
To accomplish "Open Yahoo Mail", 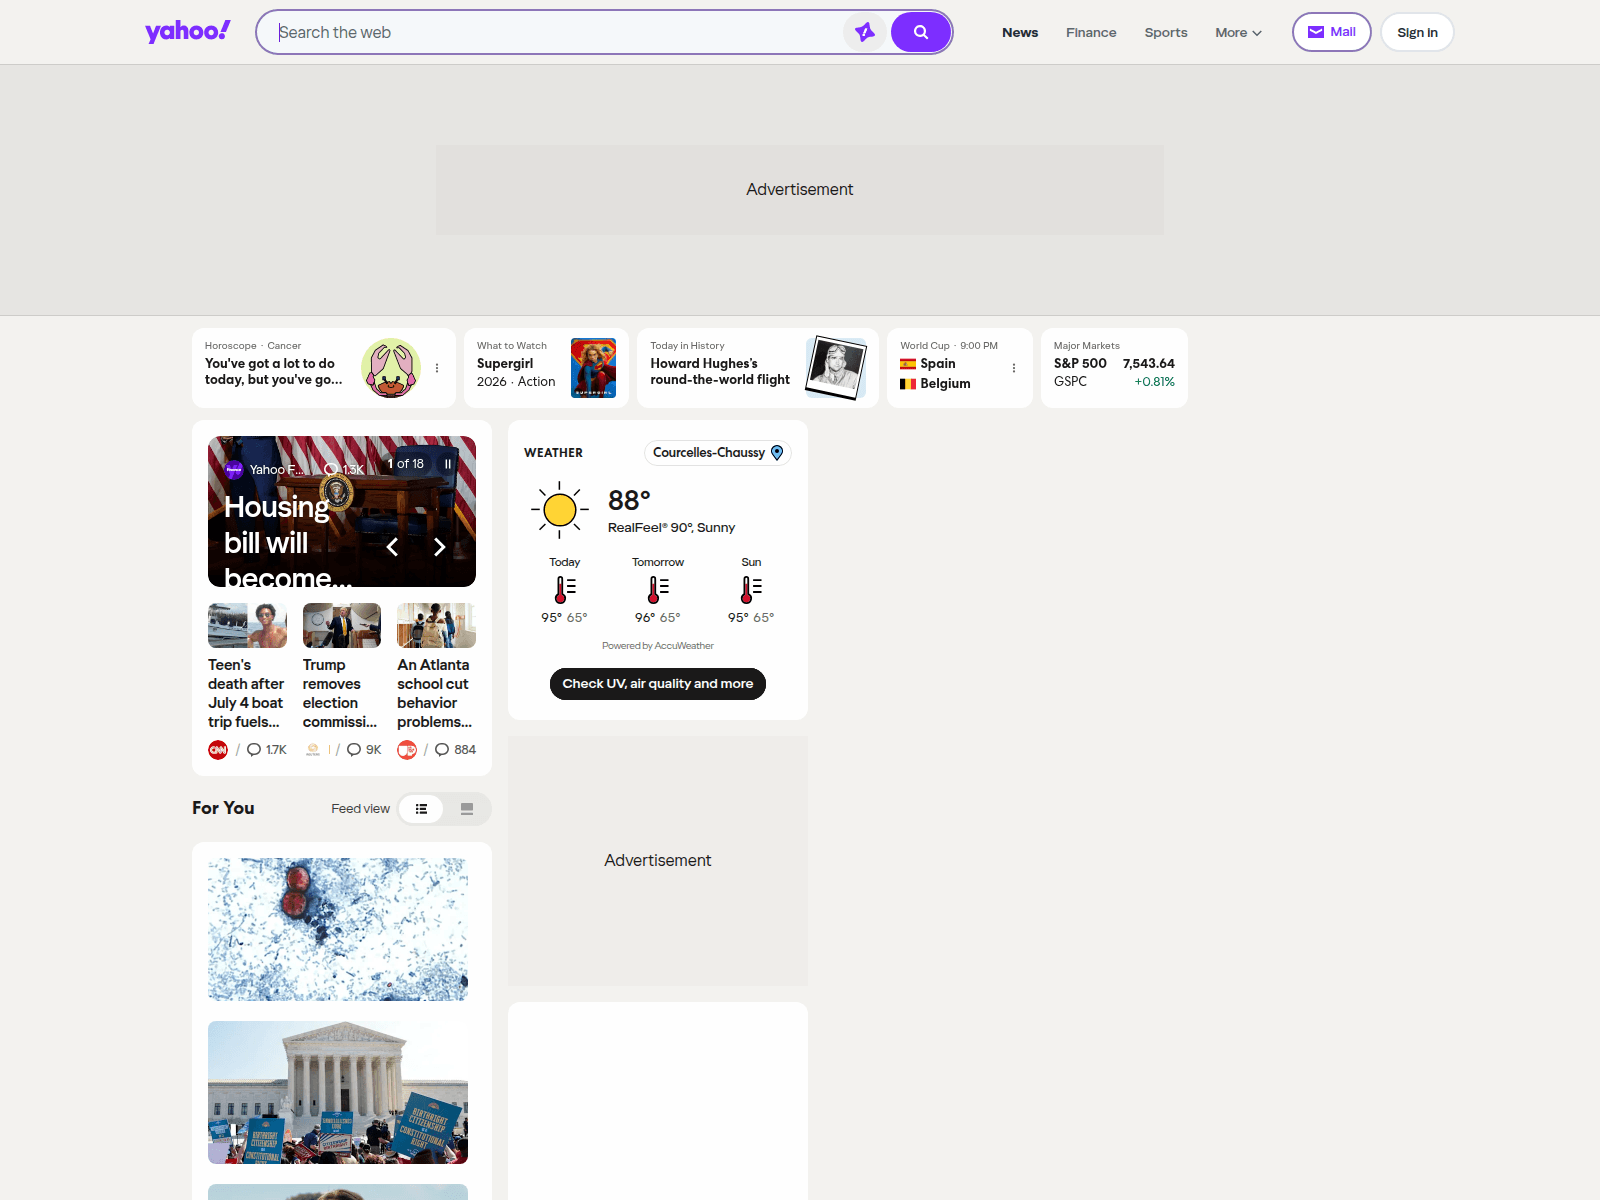I will pyautogui.click(x=1331, y=32).
